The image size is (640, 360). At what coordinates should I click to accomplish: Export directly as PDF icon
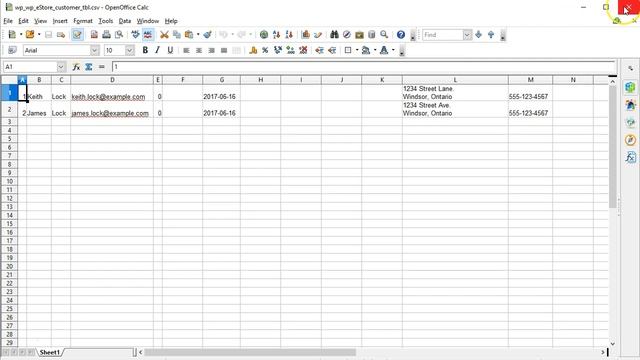94,35
